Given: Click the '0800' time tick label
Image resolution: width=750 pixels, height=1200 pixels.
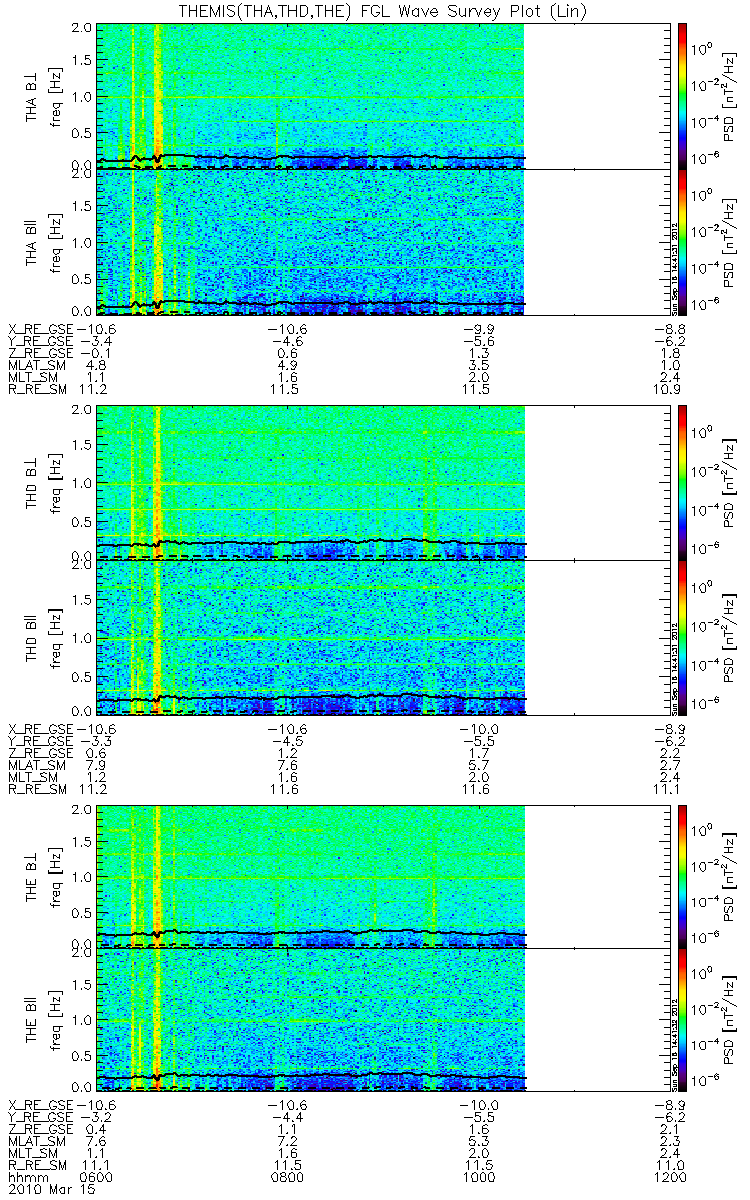Looking at the screenshot, I should pos(288,1177).
